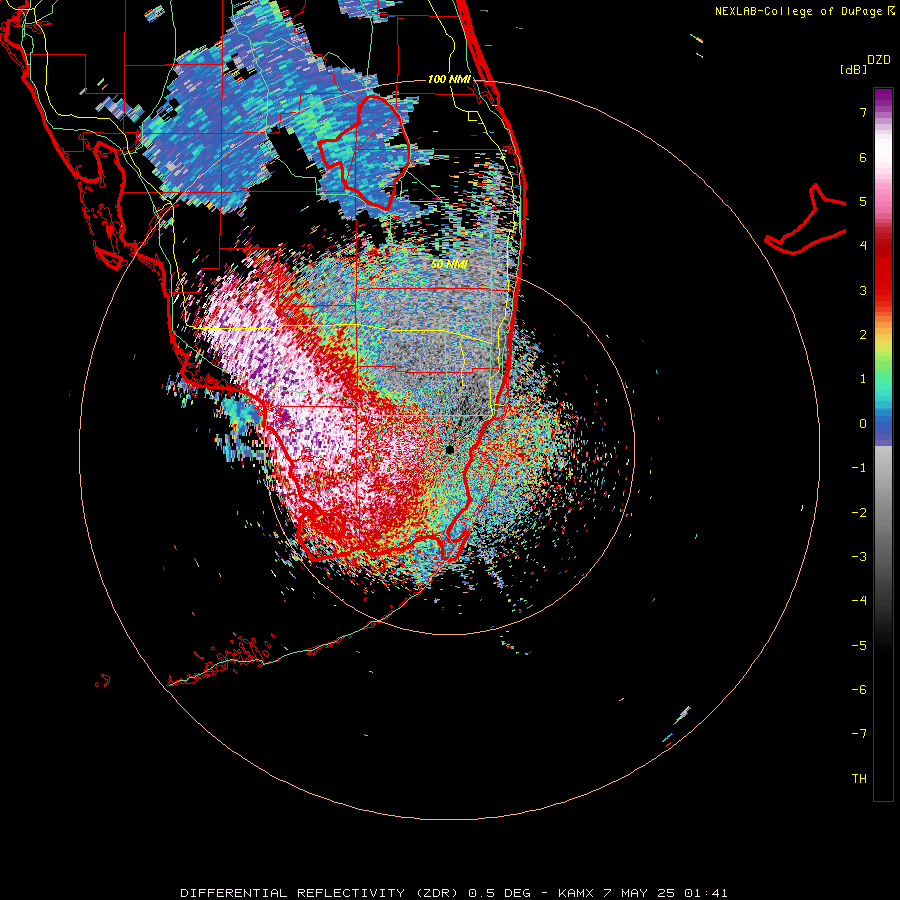The image size is (900, 900).
Task: Click the 1 value on the color scale
Action: [x=863, y=379]
